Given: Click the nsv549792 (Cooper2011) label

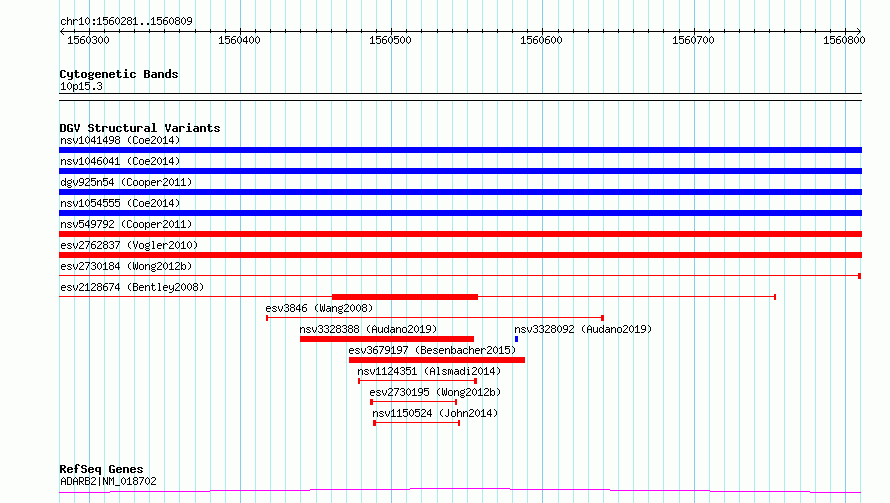Looking at the screenshot, I should (126, 224).
